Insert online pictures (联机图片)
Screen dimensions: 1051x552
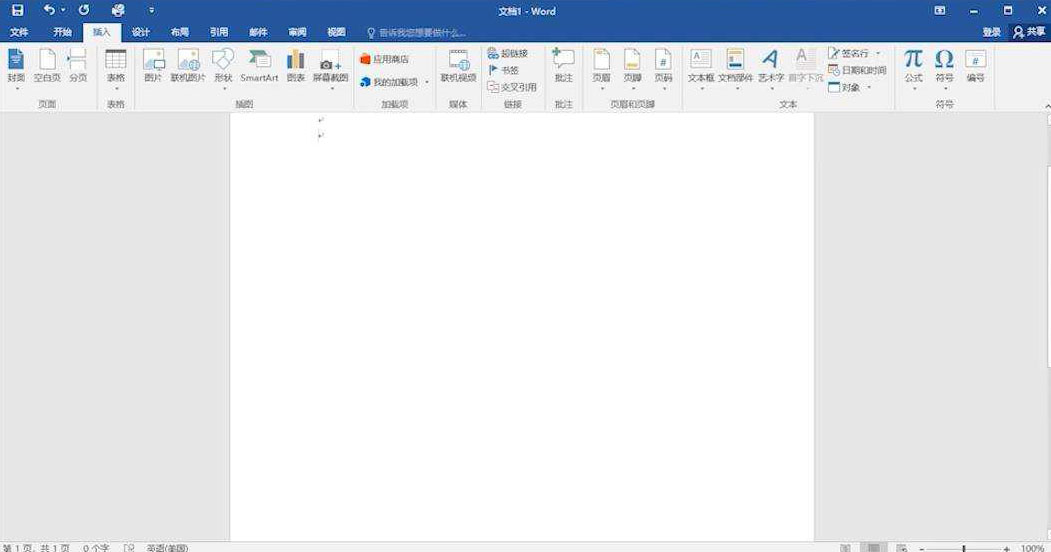click(x=188, y=67)
